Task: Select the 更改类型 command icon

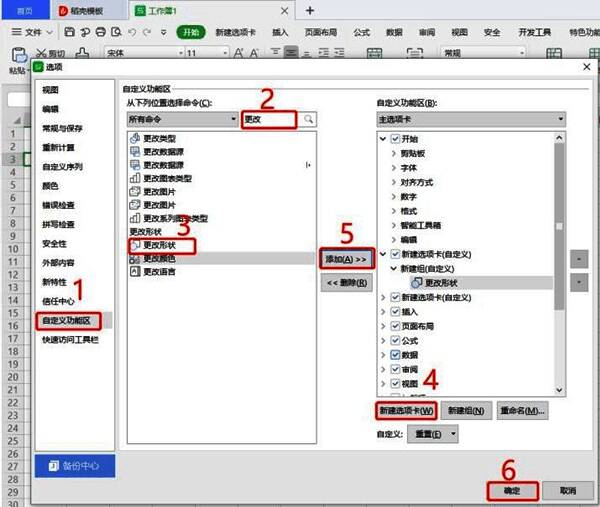Action: [x=135, y=138]
